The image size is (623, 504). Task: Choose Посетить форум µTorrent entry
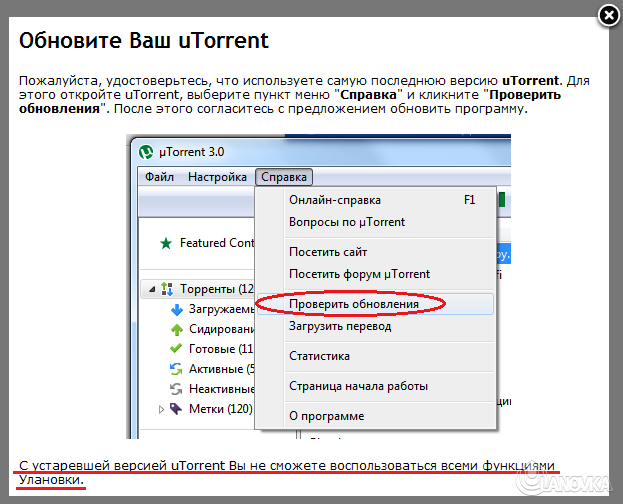375,274
